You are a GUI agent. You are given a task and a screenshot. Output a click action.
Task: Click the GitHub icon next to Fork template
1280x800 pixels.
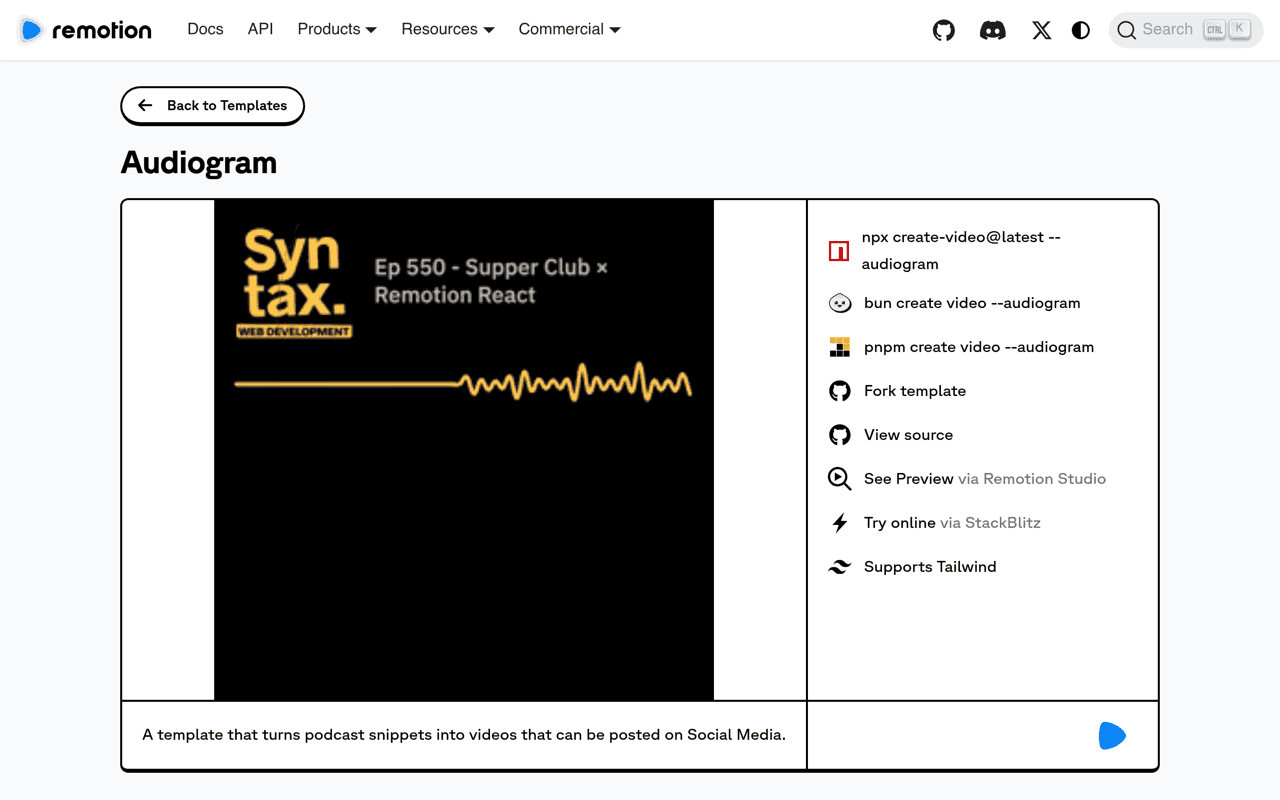tap(840, 391)
